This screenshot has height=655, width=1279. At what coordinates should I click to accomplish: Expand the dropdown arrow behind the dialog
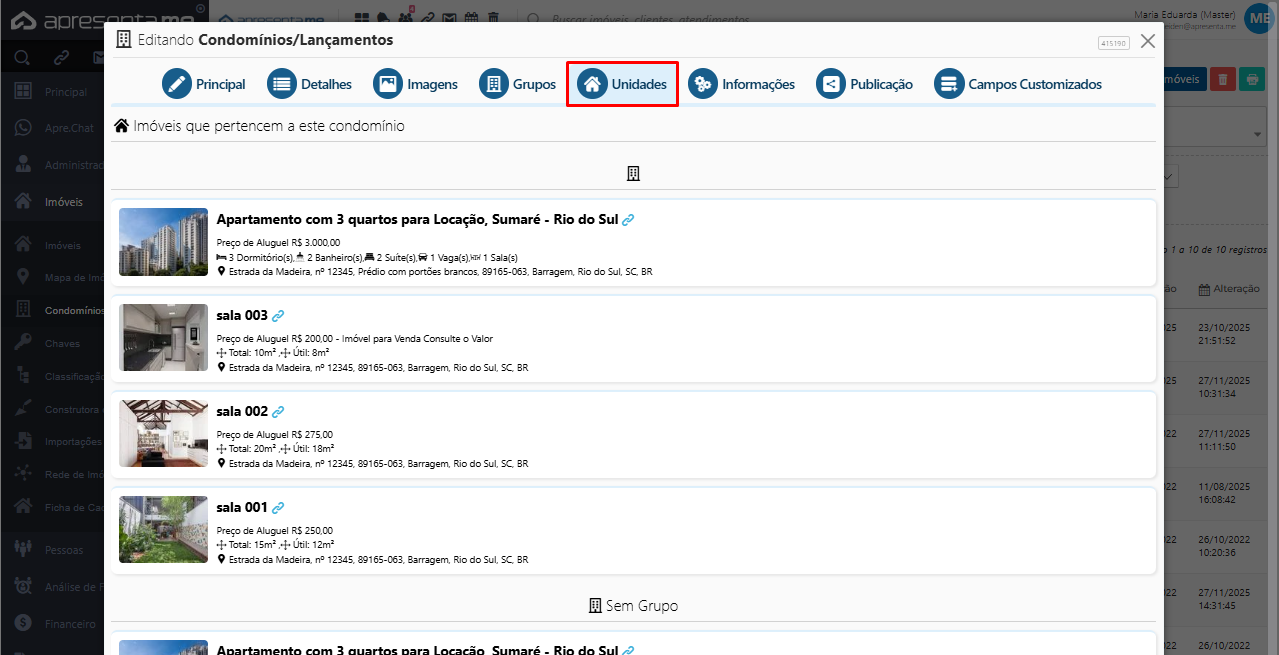pos(1259,134)
